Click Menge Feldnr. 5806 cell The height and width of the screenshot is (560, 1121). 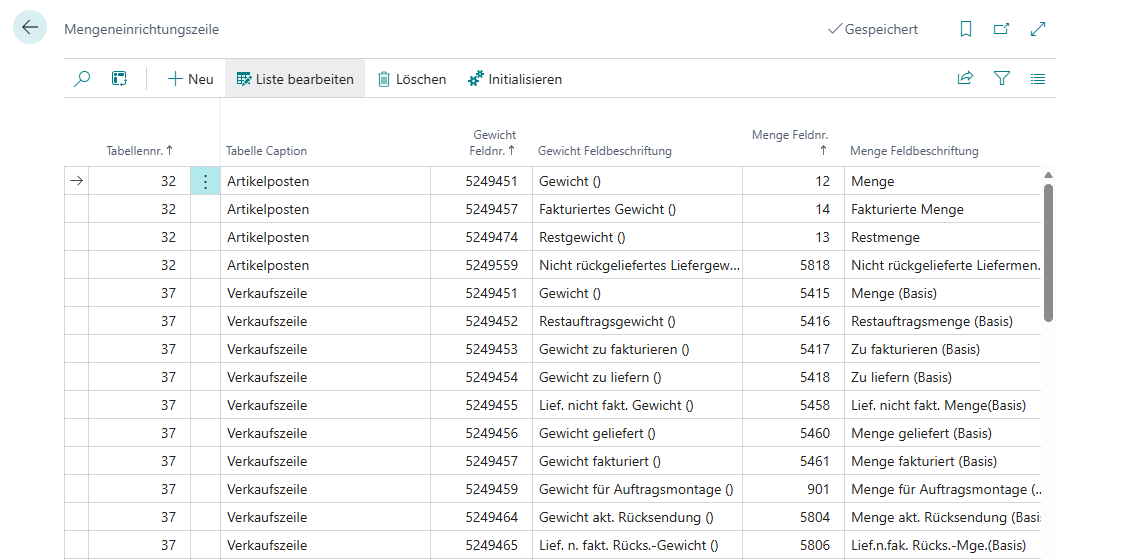point(794,545)
